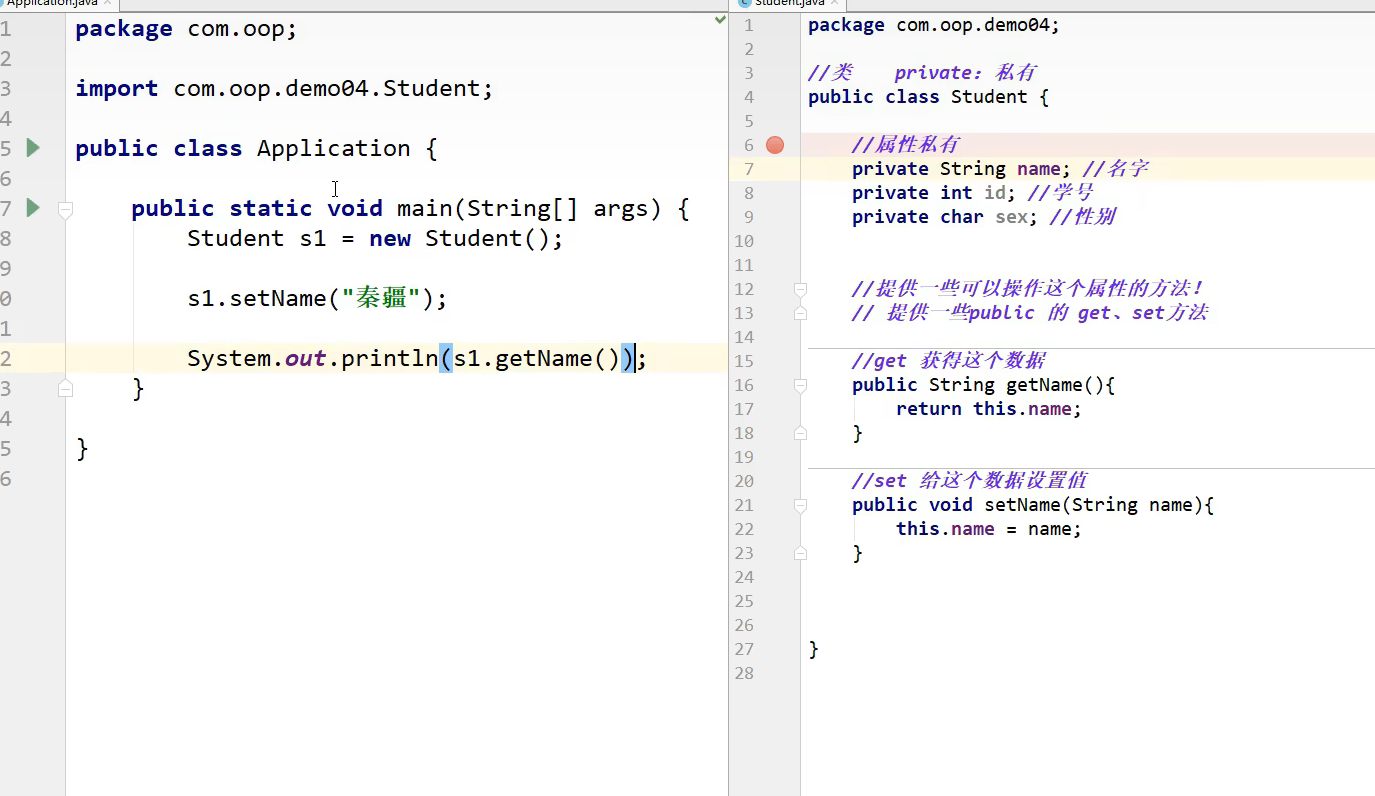Click line number 28 in Student.java gutter
1375x796 pixels.
pyautogui.click(x=744, y=673)
